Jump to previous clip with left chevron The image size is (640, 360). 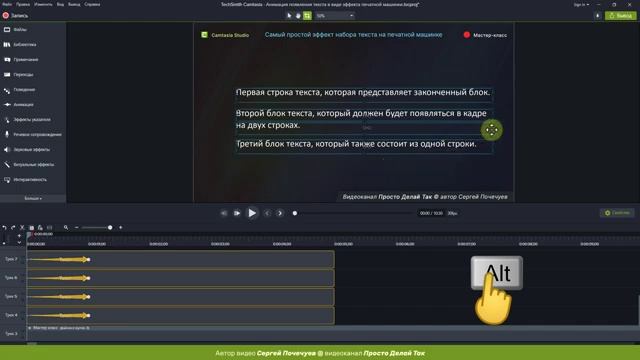[267, 213]
